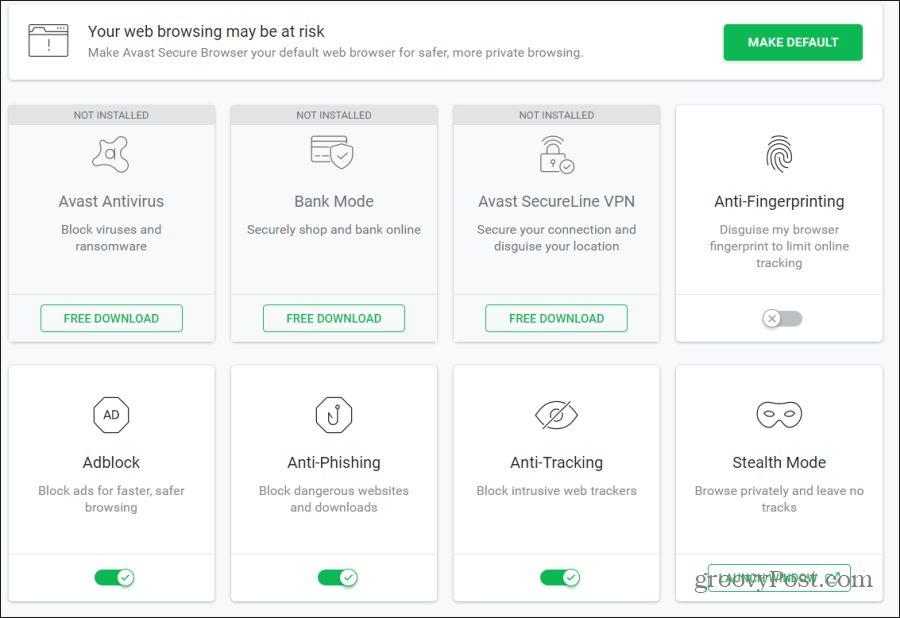Download Avast SecureLine VPN for free
Screen dimensions: 900x618
coord(556,318)
